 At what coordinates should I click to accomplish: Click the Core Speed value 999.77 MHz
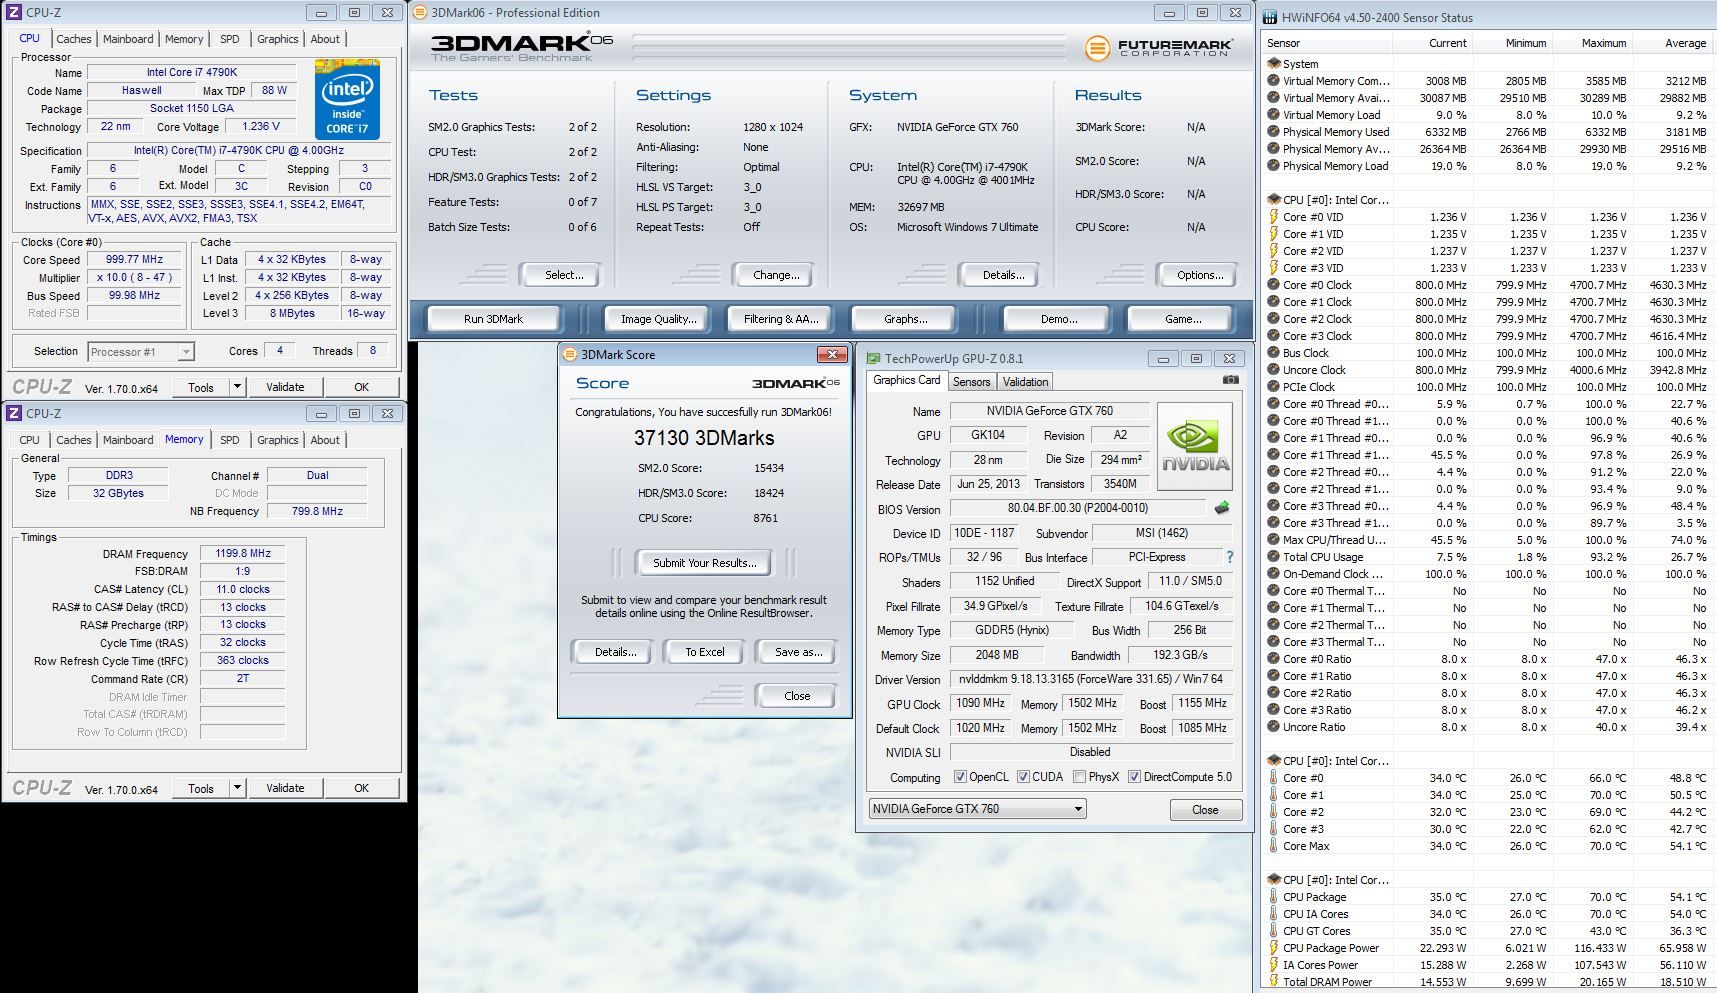tap(134, 259)
